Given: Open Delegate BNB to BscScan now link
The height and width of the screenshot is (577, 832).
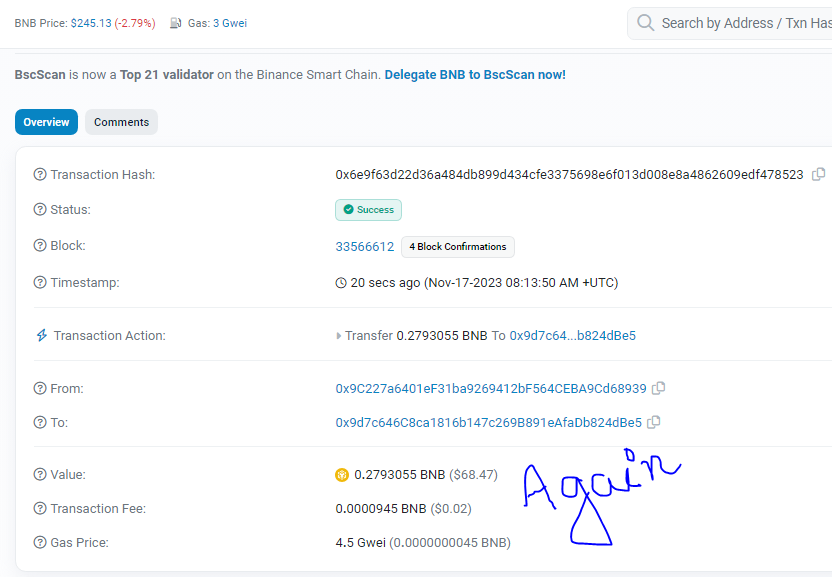Looking at the screenshot, I should click(x=475, y=75).
